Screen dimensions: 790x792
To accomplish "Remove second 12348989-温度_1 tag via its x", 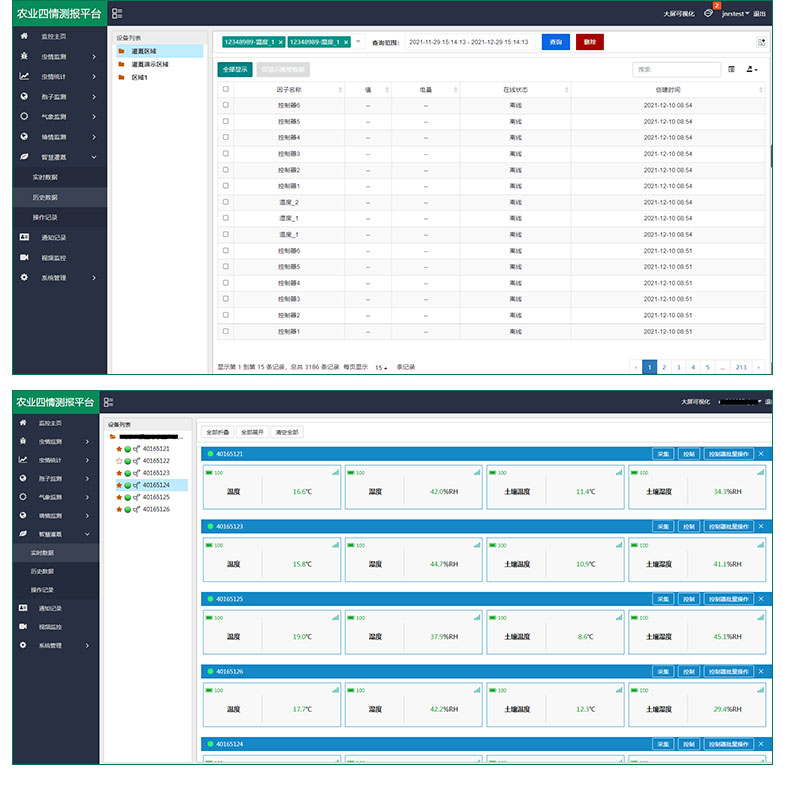I will (346, 42).
